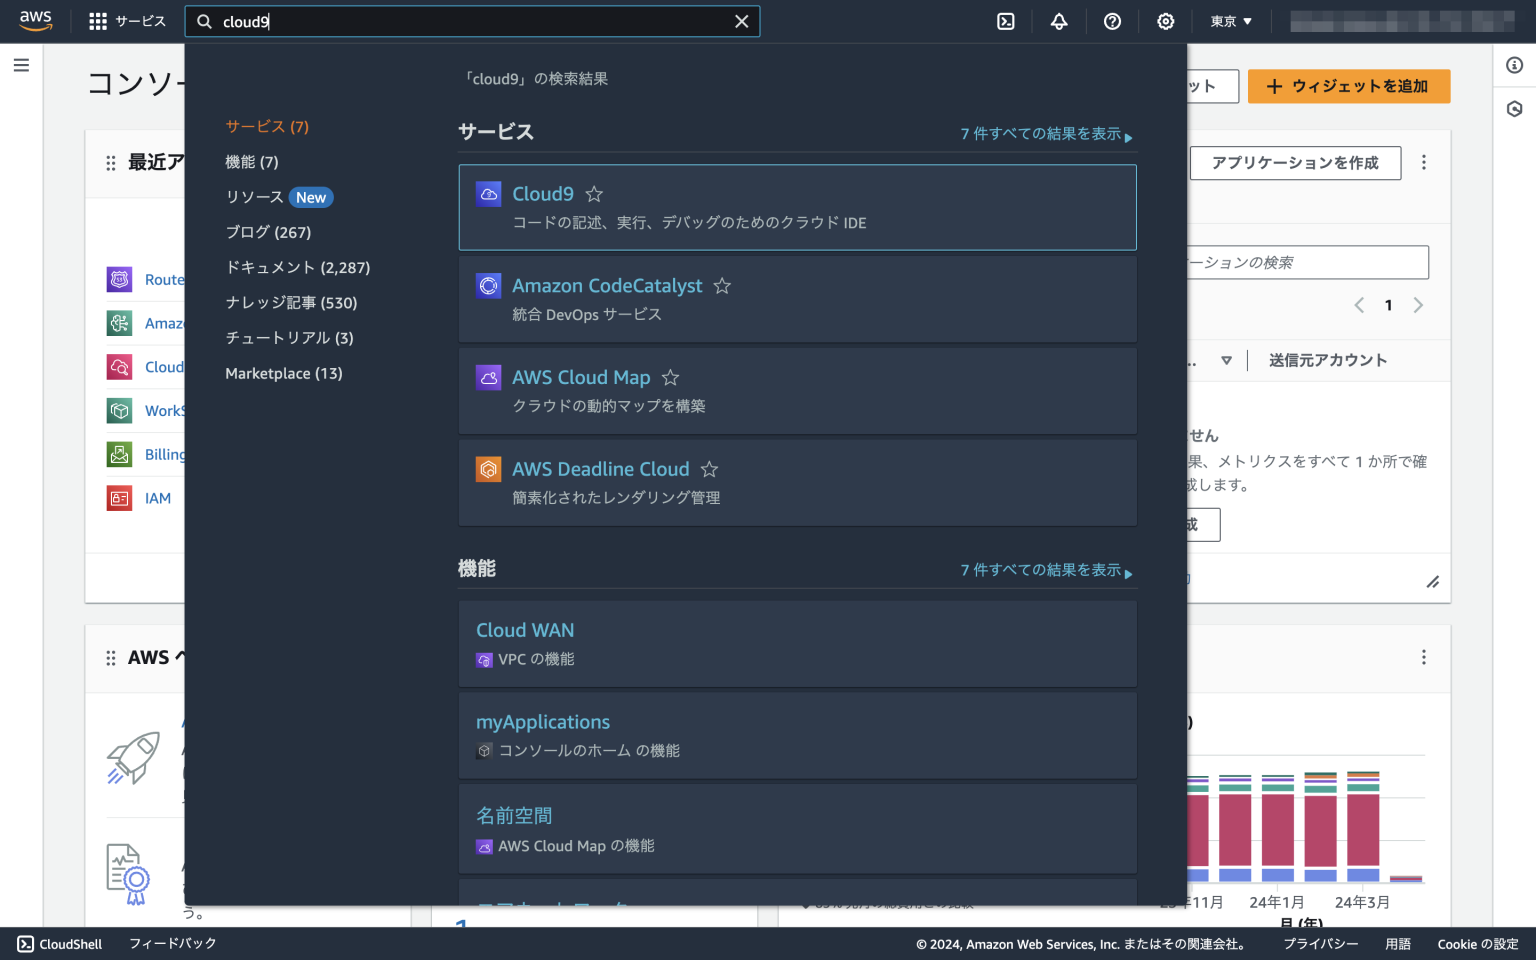The height and width of the screenshot is (960, 1536).
Task: Open the filter dropdown beside 送信元アカウント column
Action: 1226,360
